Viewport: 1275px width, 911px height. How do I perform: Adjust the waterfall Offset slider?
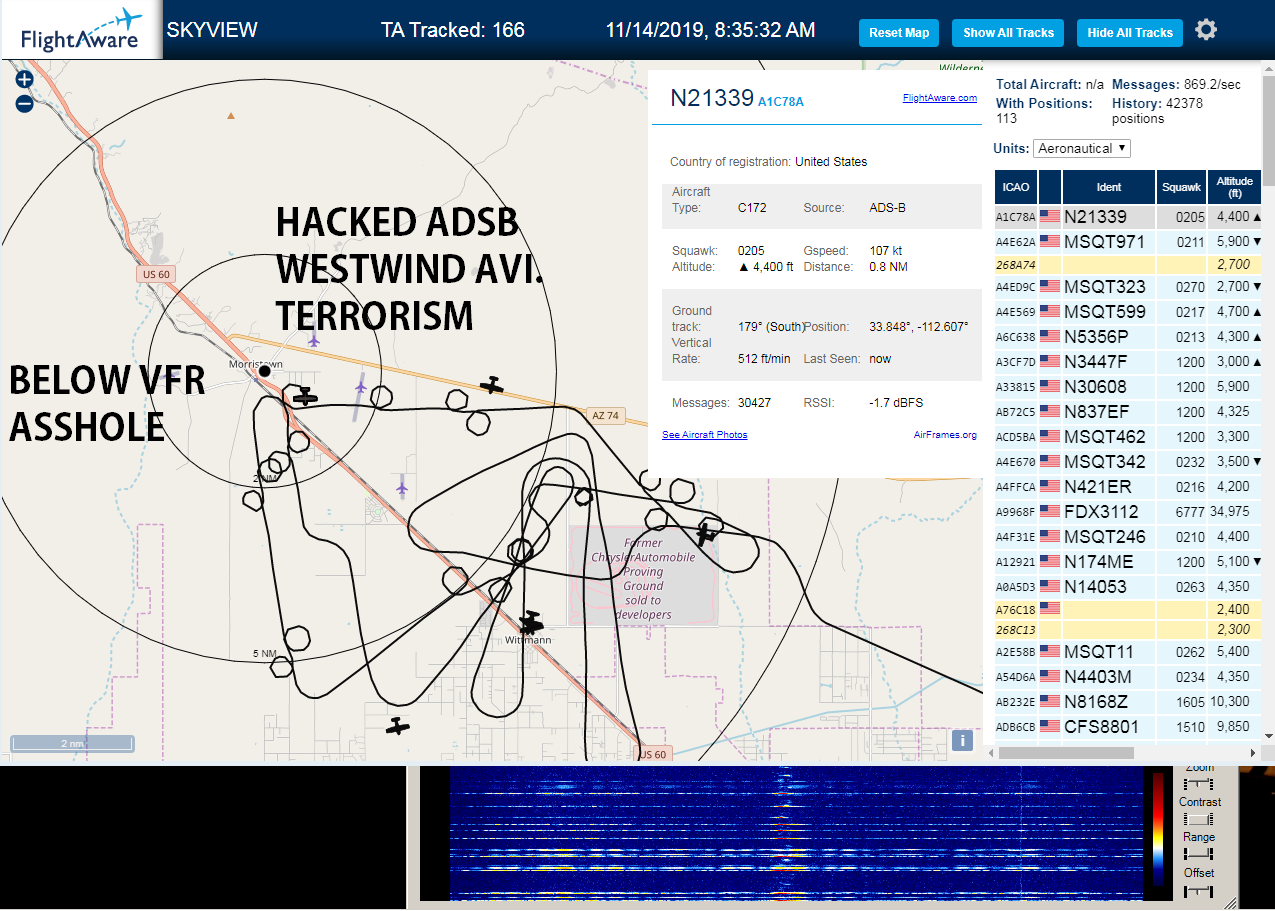pos(1198,890)
